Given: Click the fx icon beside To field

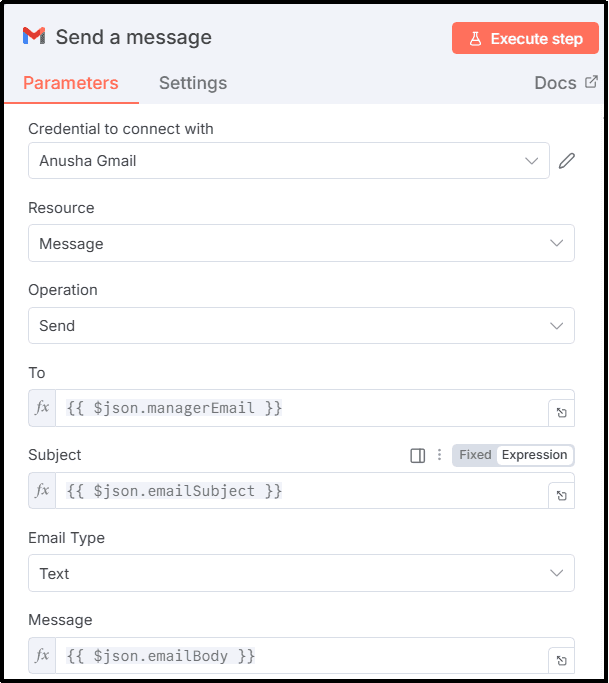Looking at the screenshot, I should point(42,408).
